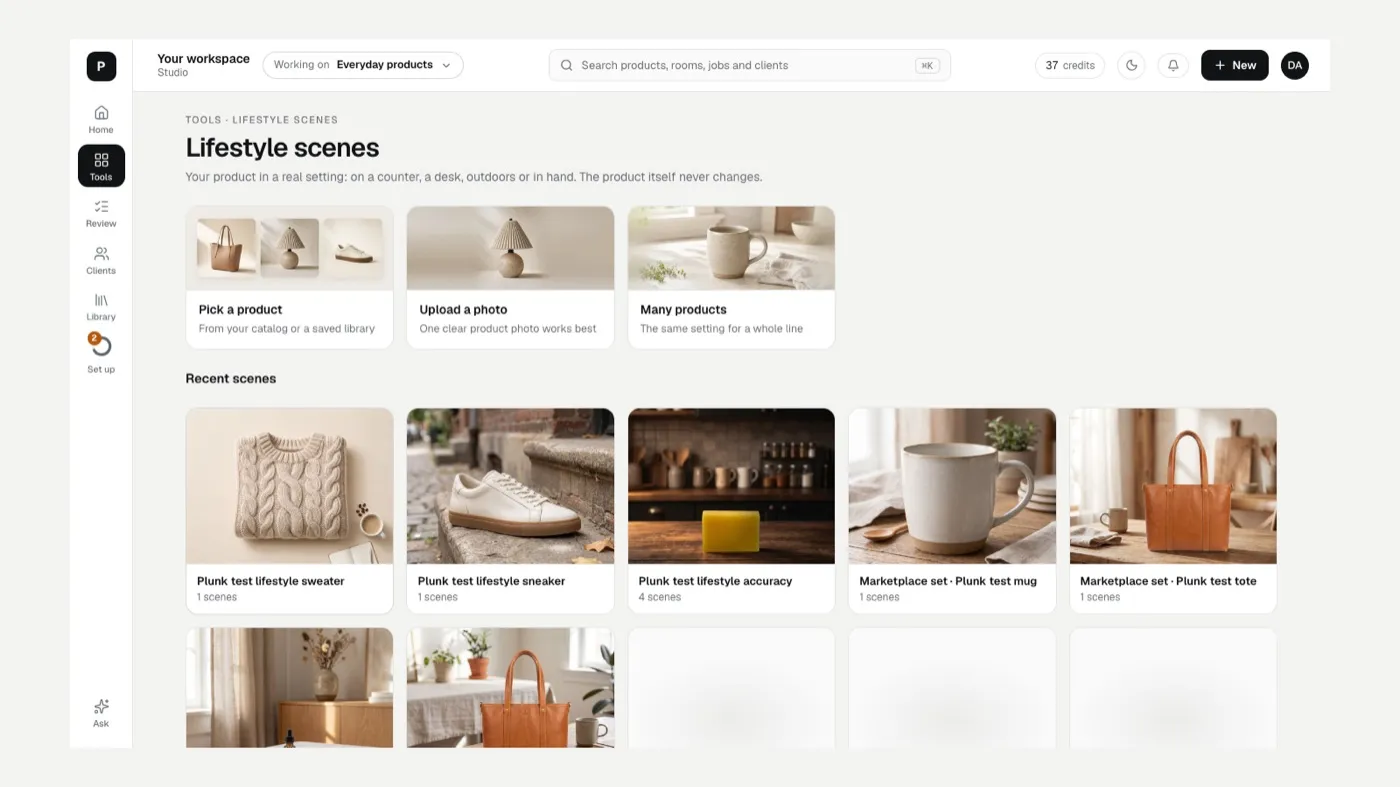Click Your workspace Studio title

[x=203, y=65]
